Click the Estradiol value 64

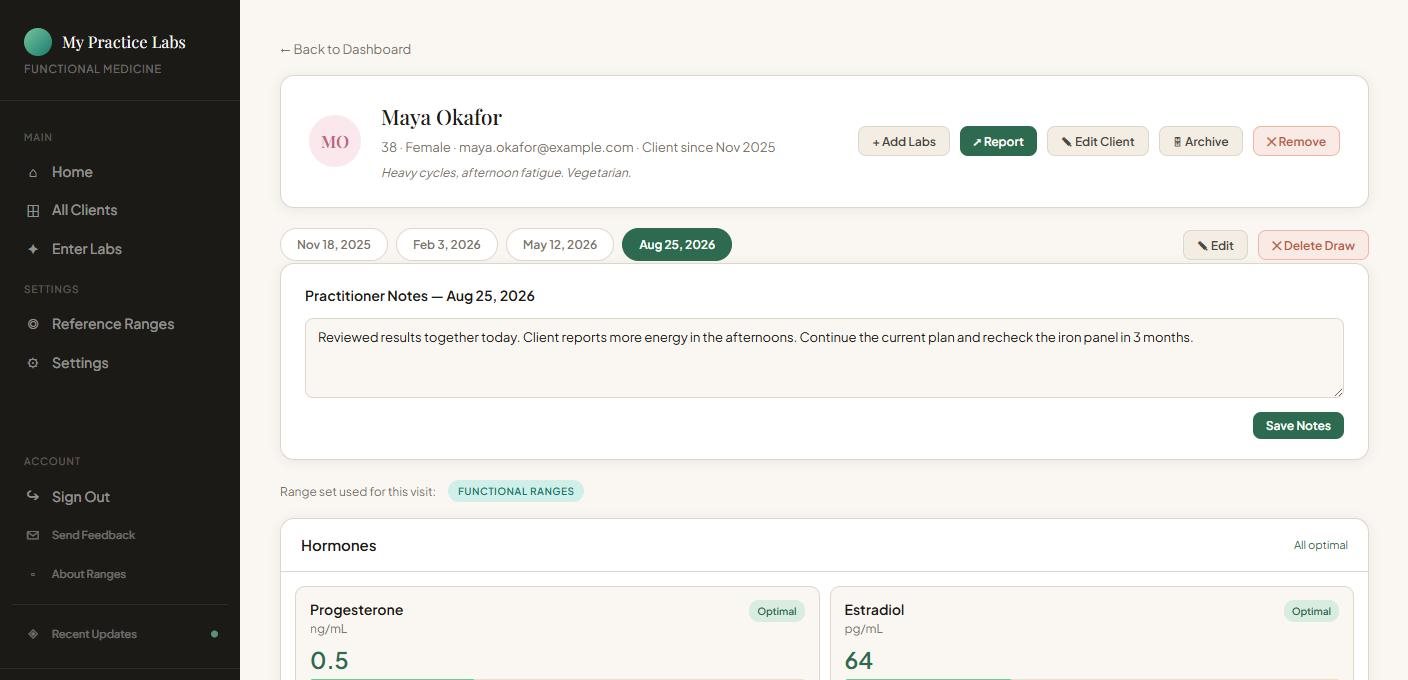tap(858, 660)
